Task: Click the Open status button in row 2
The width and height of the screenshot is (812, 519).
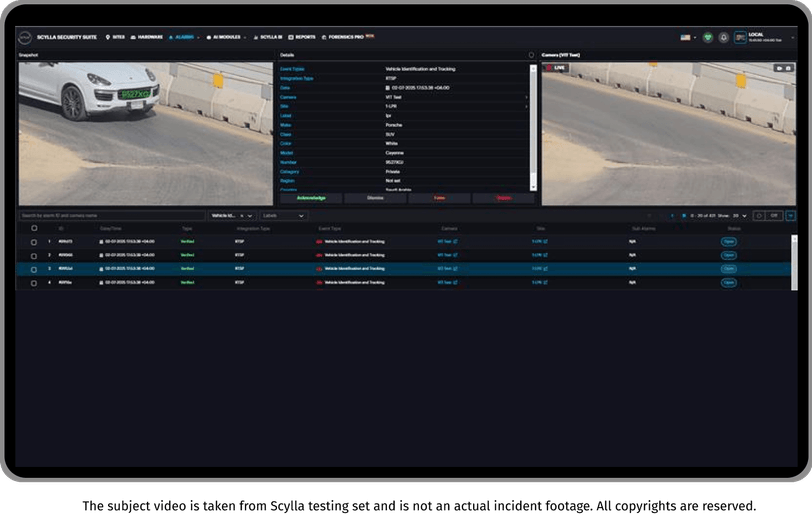Action: (x=729, y=255)
